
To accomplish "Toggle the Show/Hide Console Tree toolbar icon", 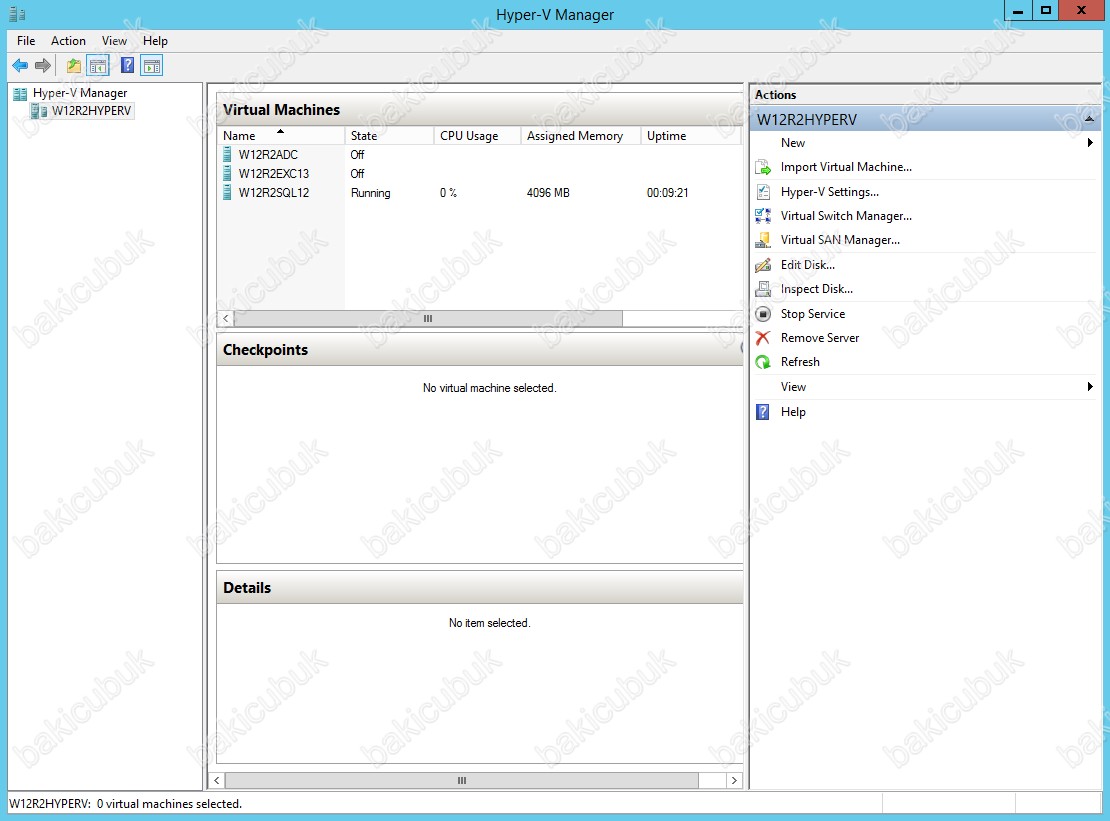I will point(98,66).
